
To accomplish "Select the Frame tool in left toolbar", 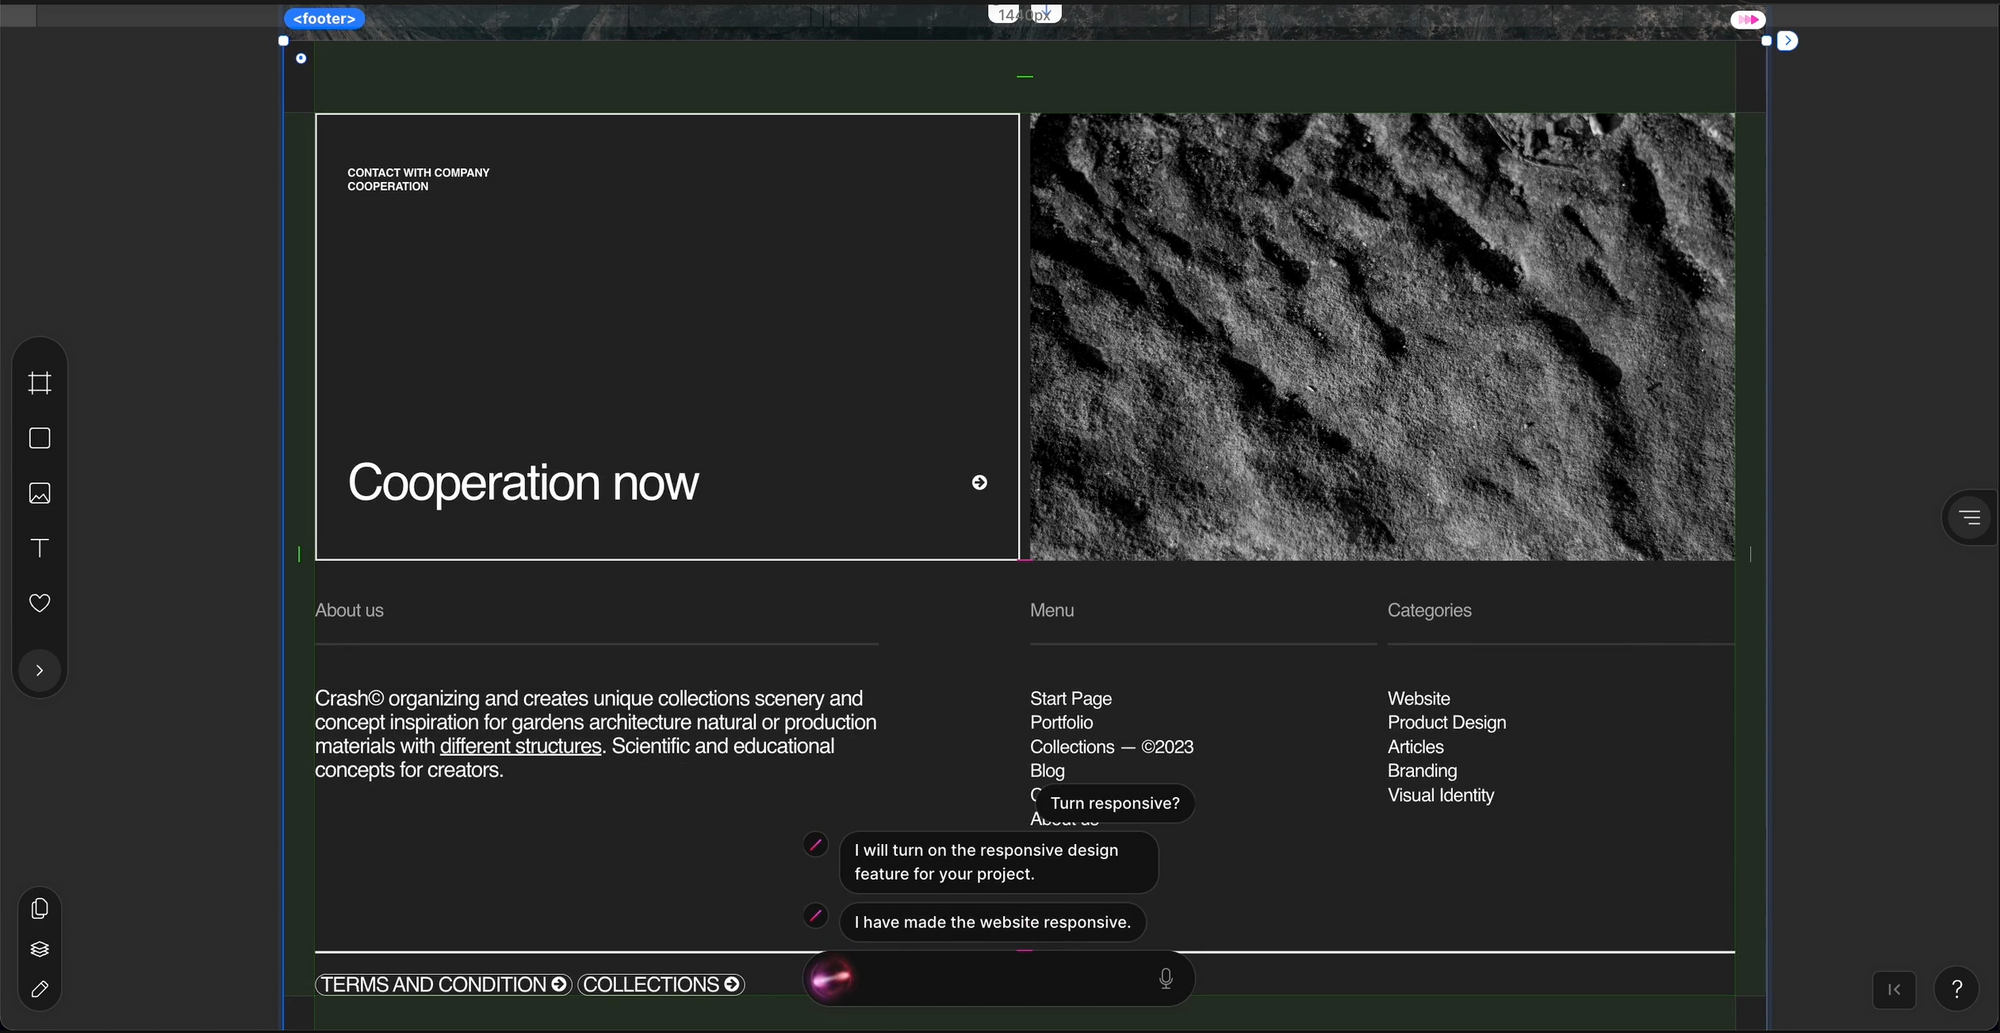I will tap(40, 383).
